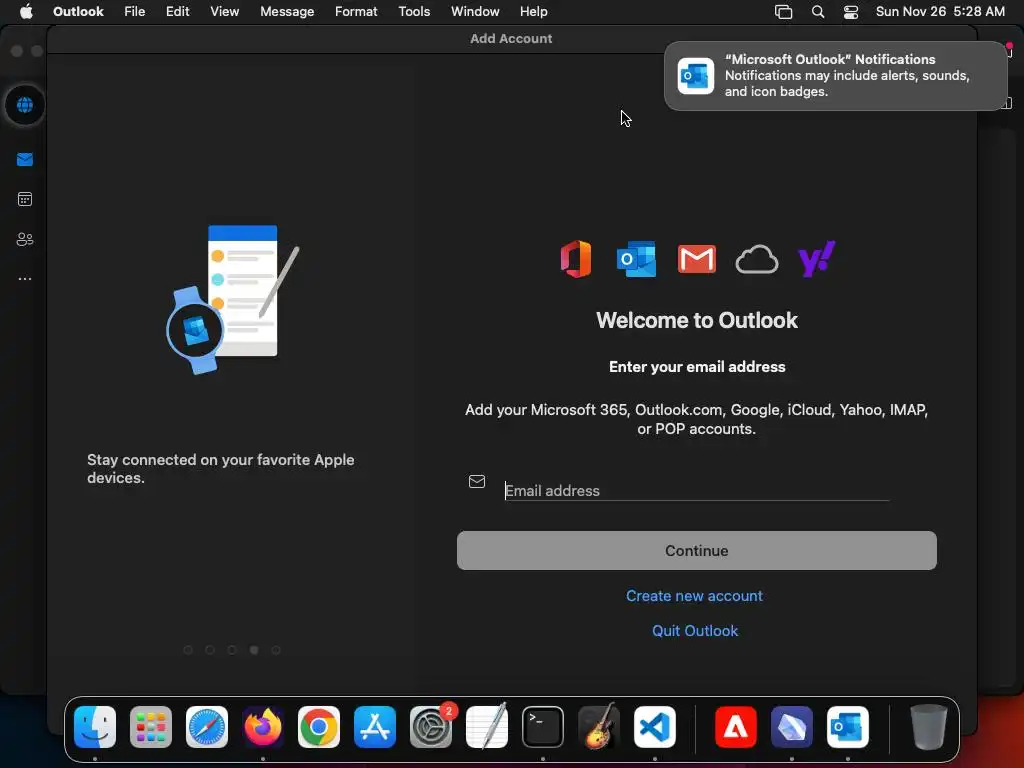
Task: Click the date and time in menu bar
Action: 940,11
